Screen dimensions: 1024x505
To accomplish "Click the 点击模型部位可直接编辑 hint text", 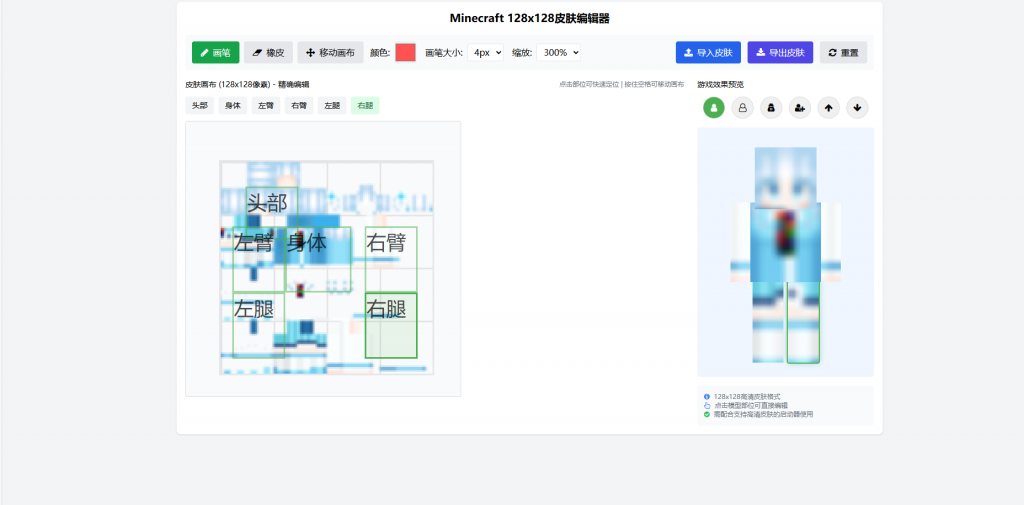I will click(750, 406).
